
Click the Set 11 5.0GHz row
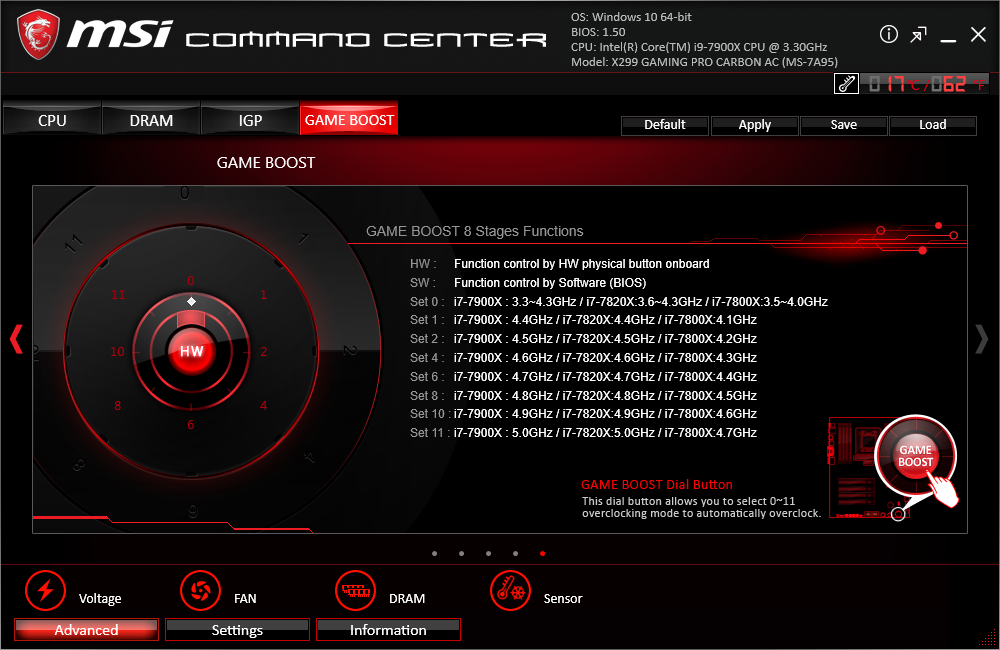point(584,432)
